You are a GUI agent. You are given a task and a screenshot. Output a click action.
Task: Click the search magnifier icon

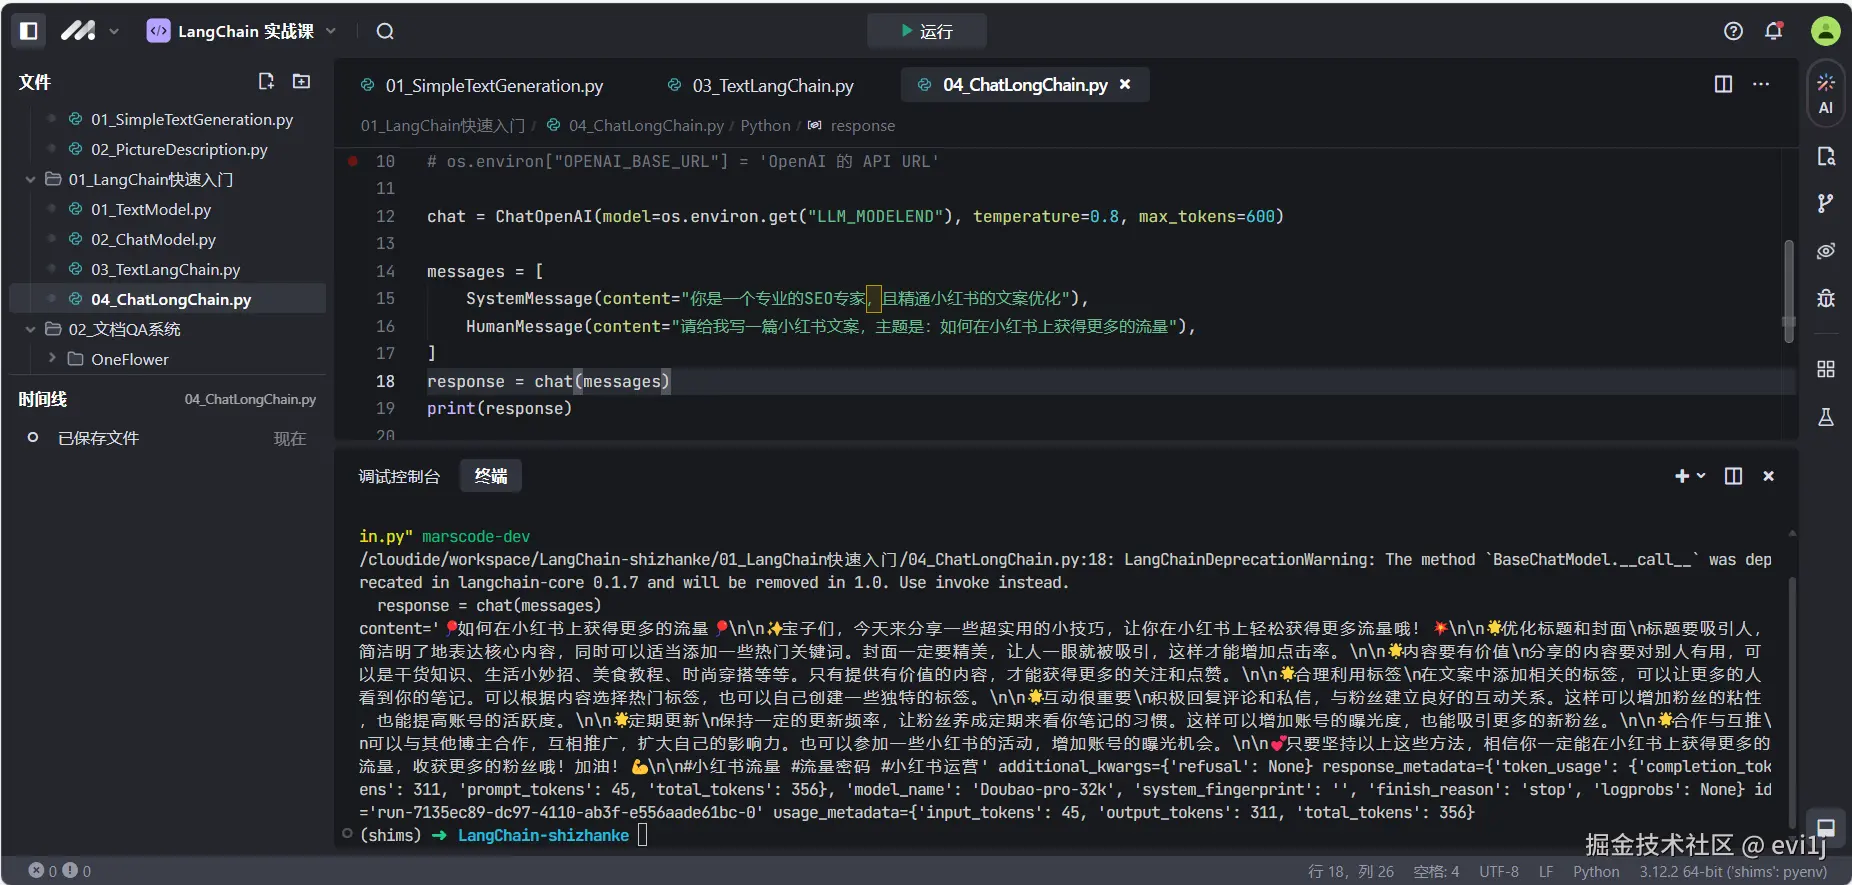point(385,31)
